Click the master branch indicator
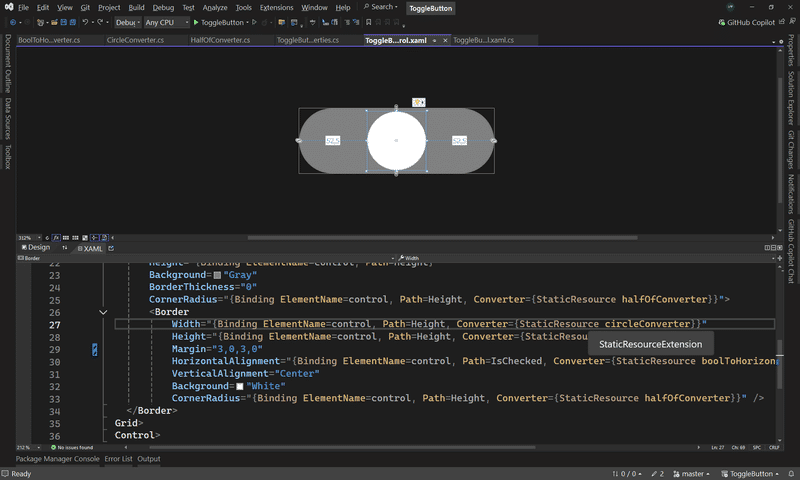 point(691,474)
